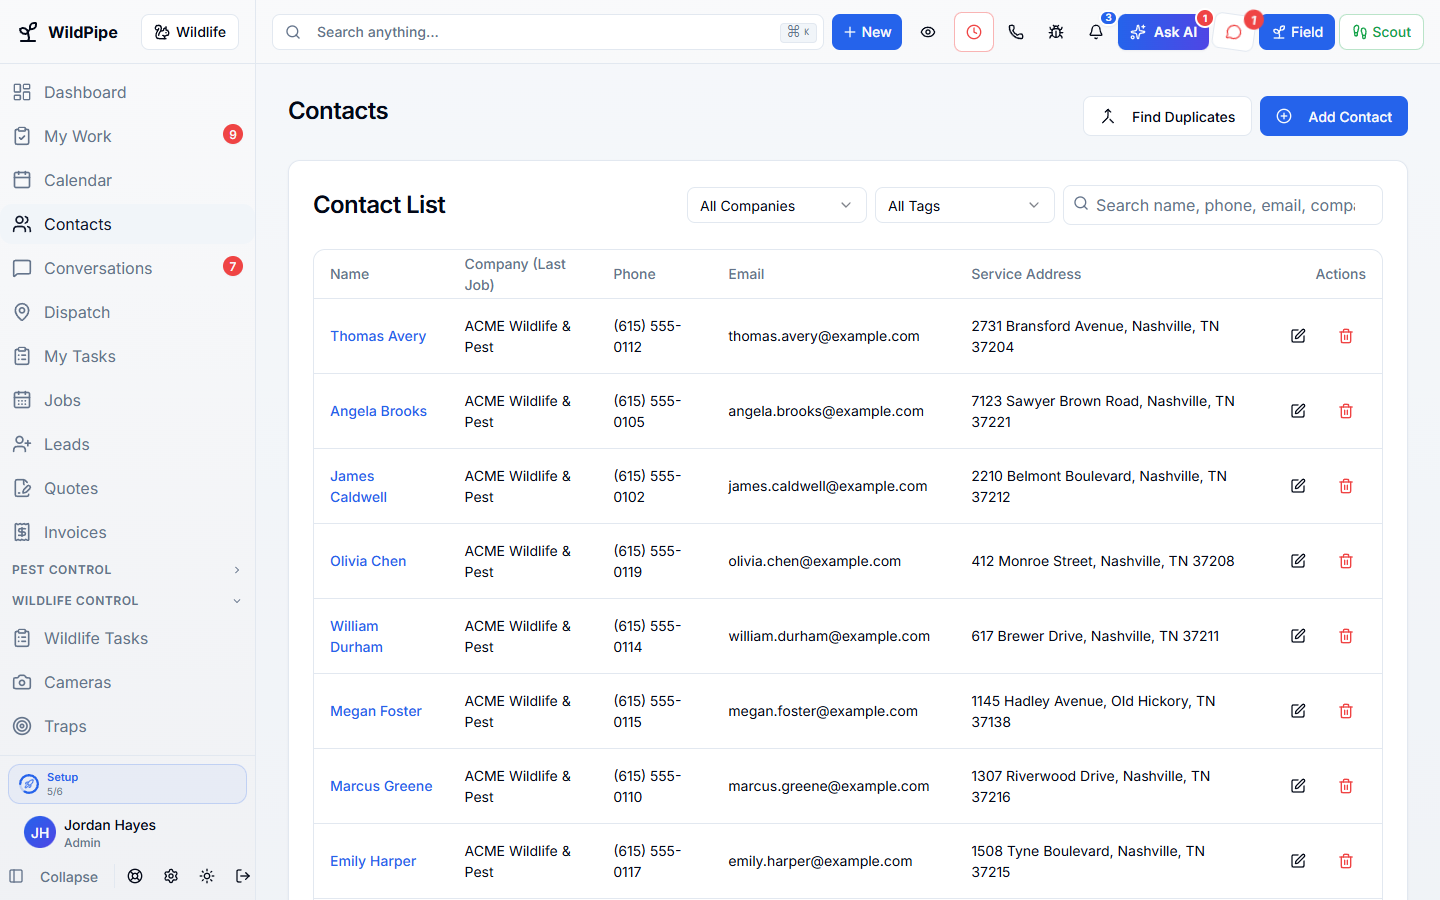Open Wildlife Tasks
Viewport: 1440px width, 900px height.
(x=127, y=638)
